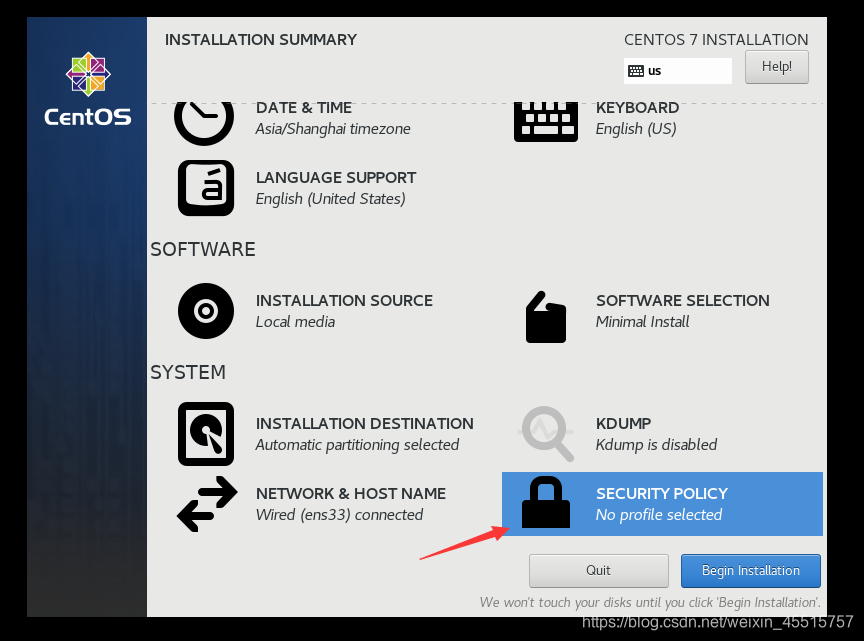Click 'Kdump is disabled' text
This screenshot has width=864, height=641.
(x=656, y=445)
